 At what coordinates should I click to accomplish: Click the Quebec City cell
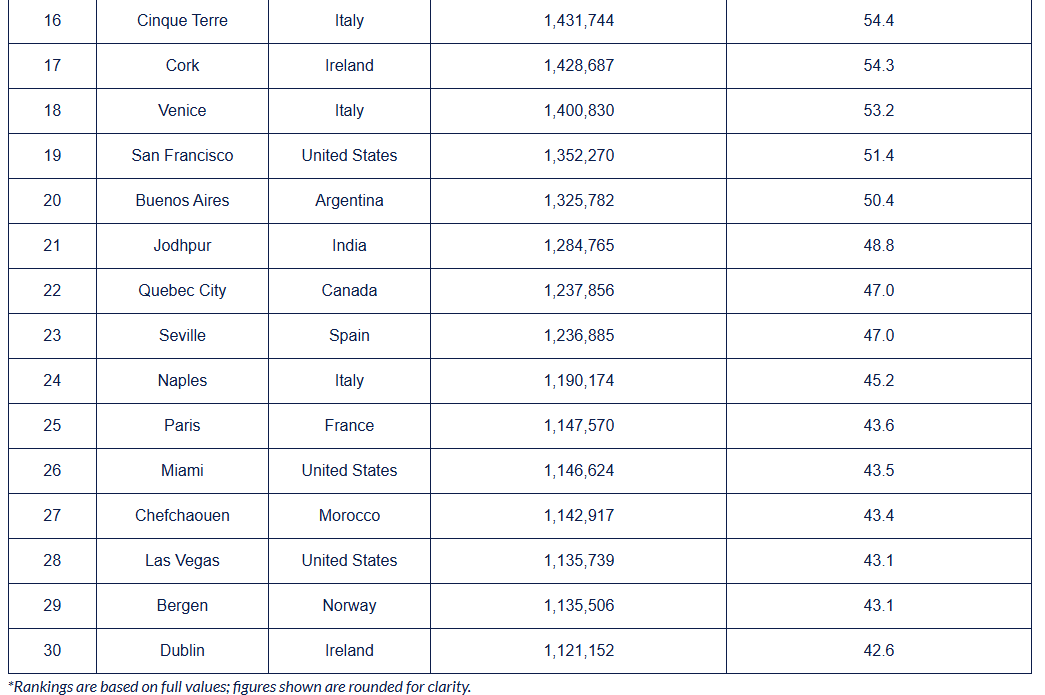[x=182, y=290]
